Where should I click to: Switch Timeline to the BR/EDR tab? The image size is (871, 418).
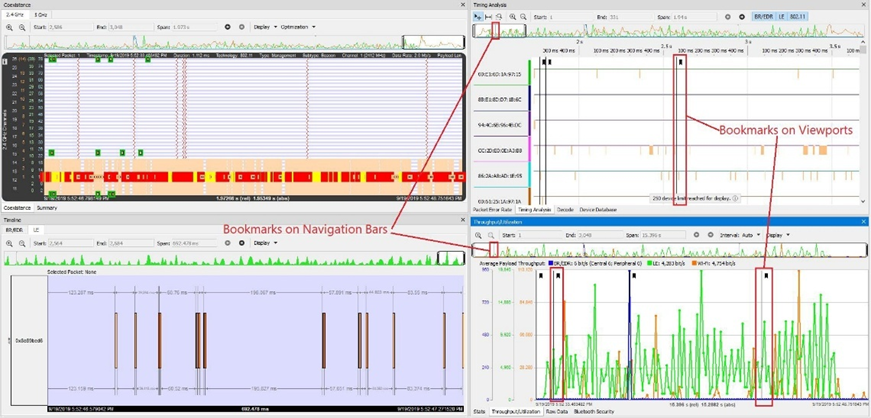pyautogui.click(x=14, y=229)
